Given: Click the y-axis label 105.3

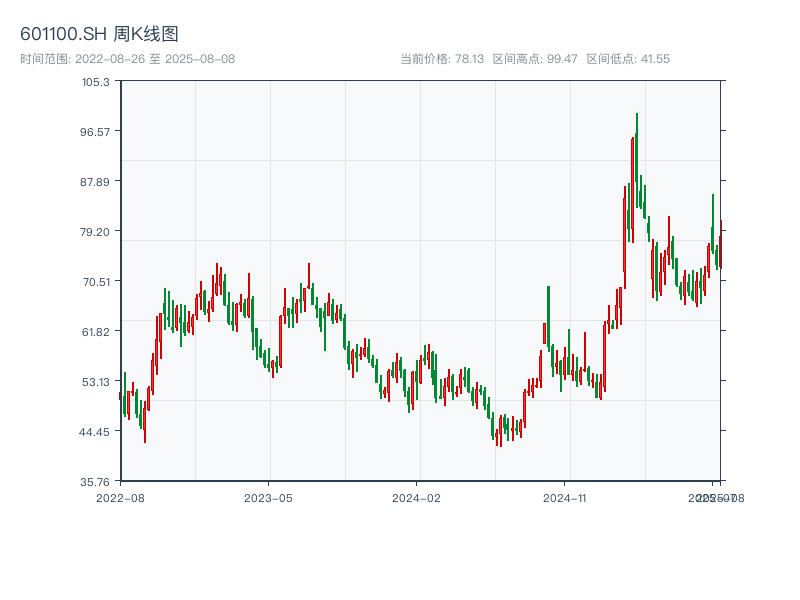Looking at the screenshot, I should pos(95,82).
